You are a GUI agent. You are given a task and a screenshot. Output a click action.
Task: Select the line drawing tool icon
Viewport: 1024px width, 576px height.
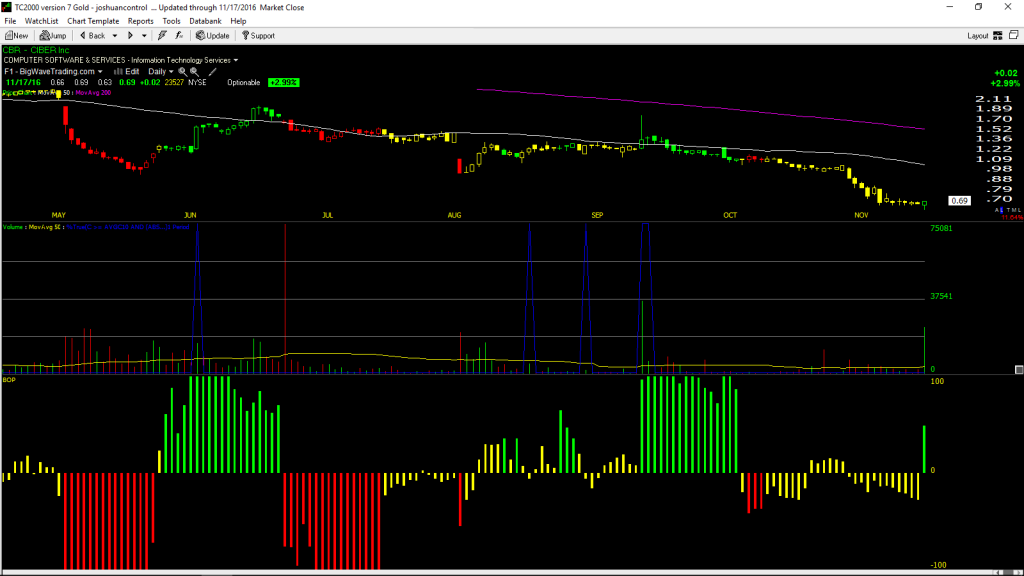pos(212,71)
